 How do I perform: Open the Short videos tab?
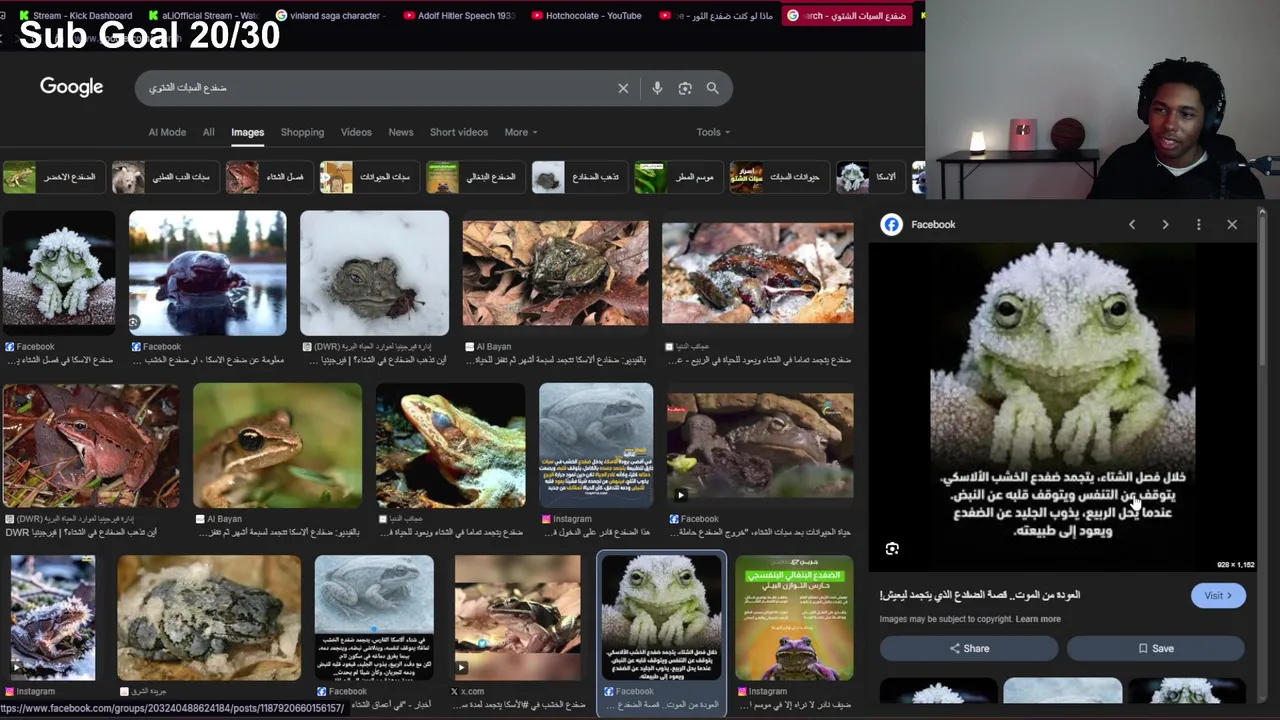[459, 132]
